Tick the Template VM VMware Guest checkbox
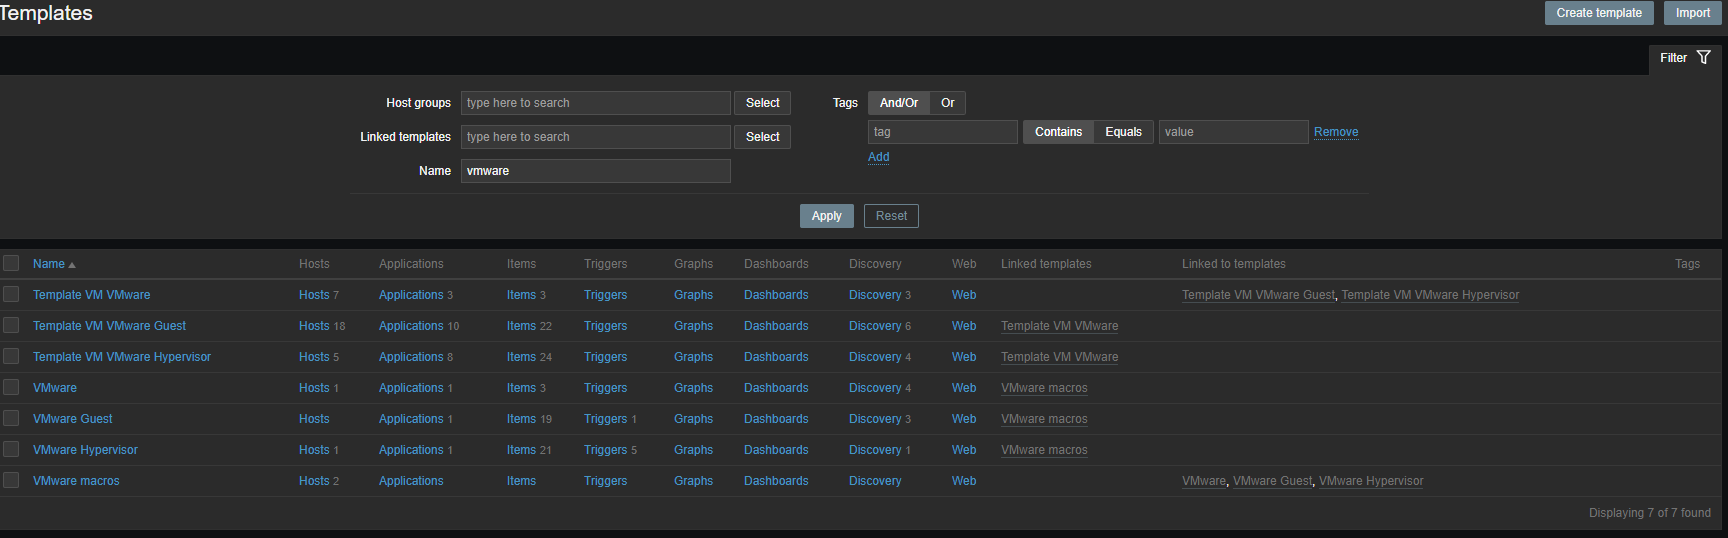Screen dimensions: 1728x538 tap(11, 325)
